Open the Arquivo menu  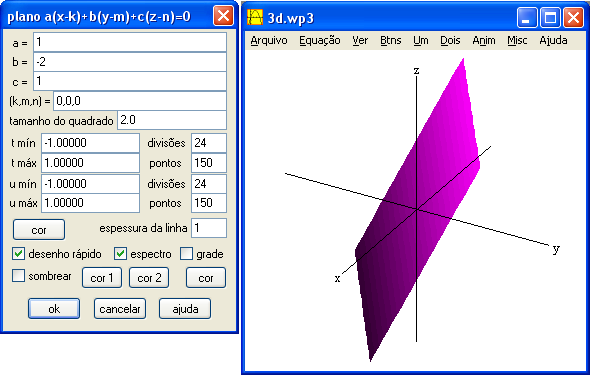269,40
